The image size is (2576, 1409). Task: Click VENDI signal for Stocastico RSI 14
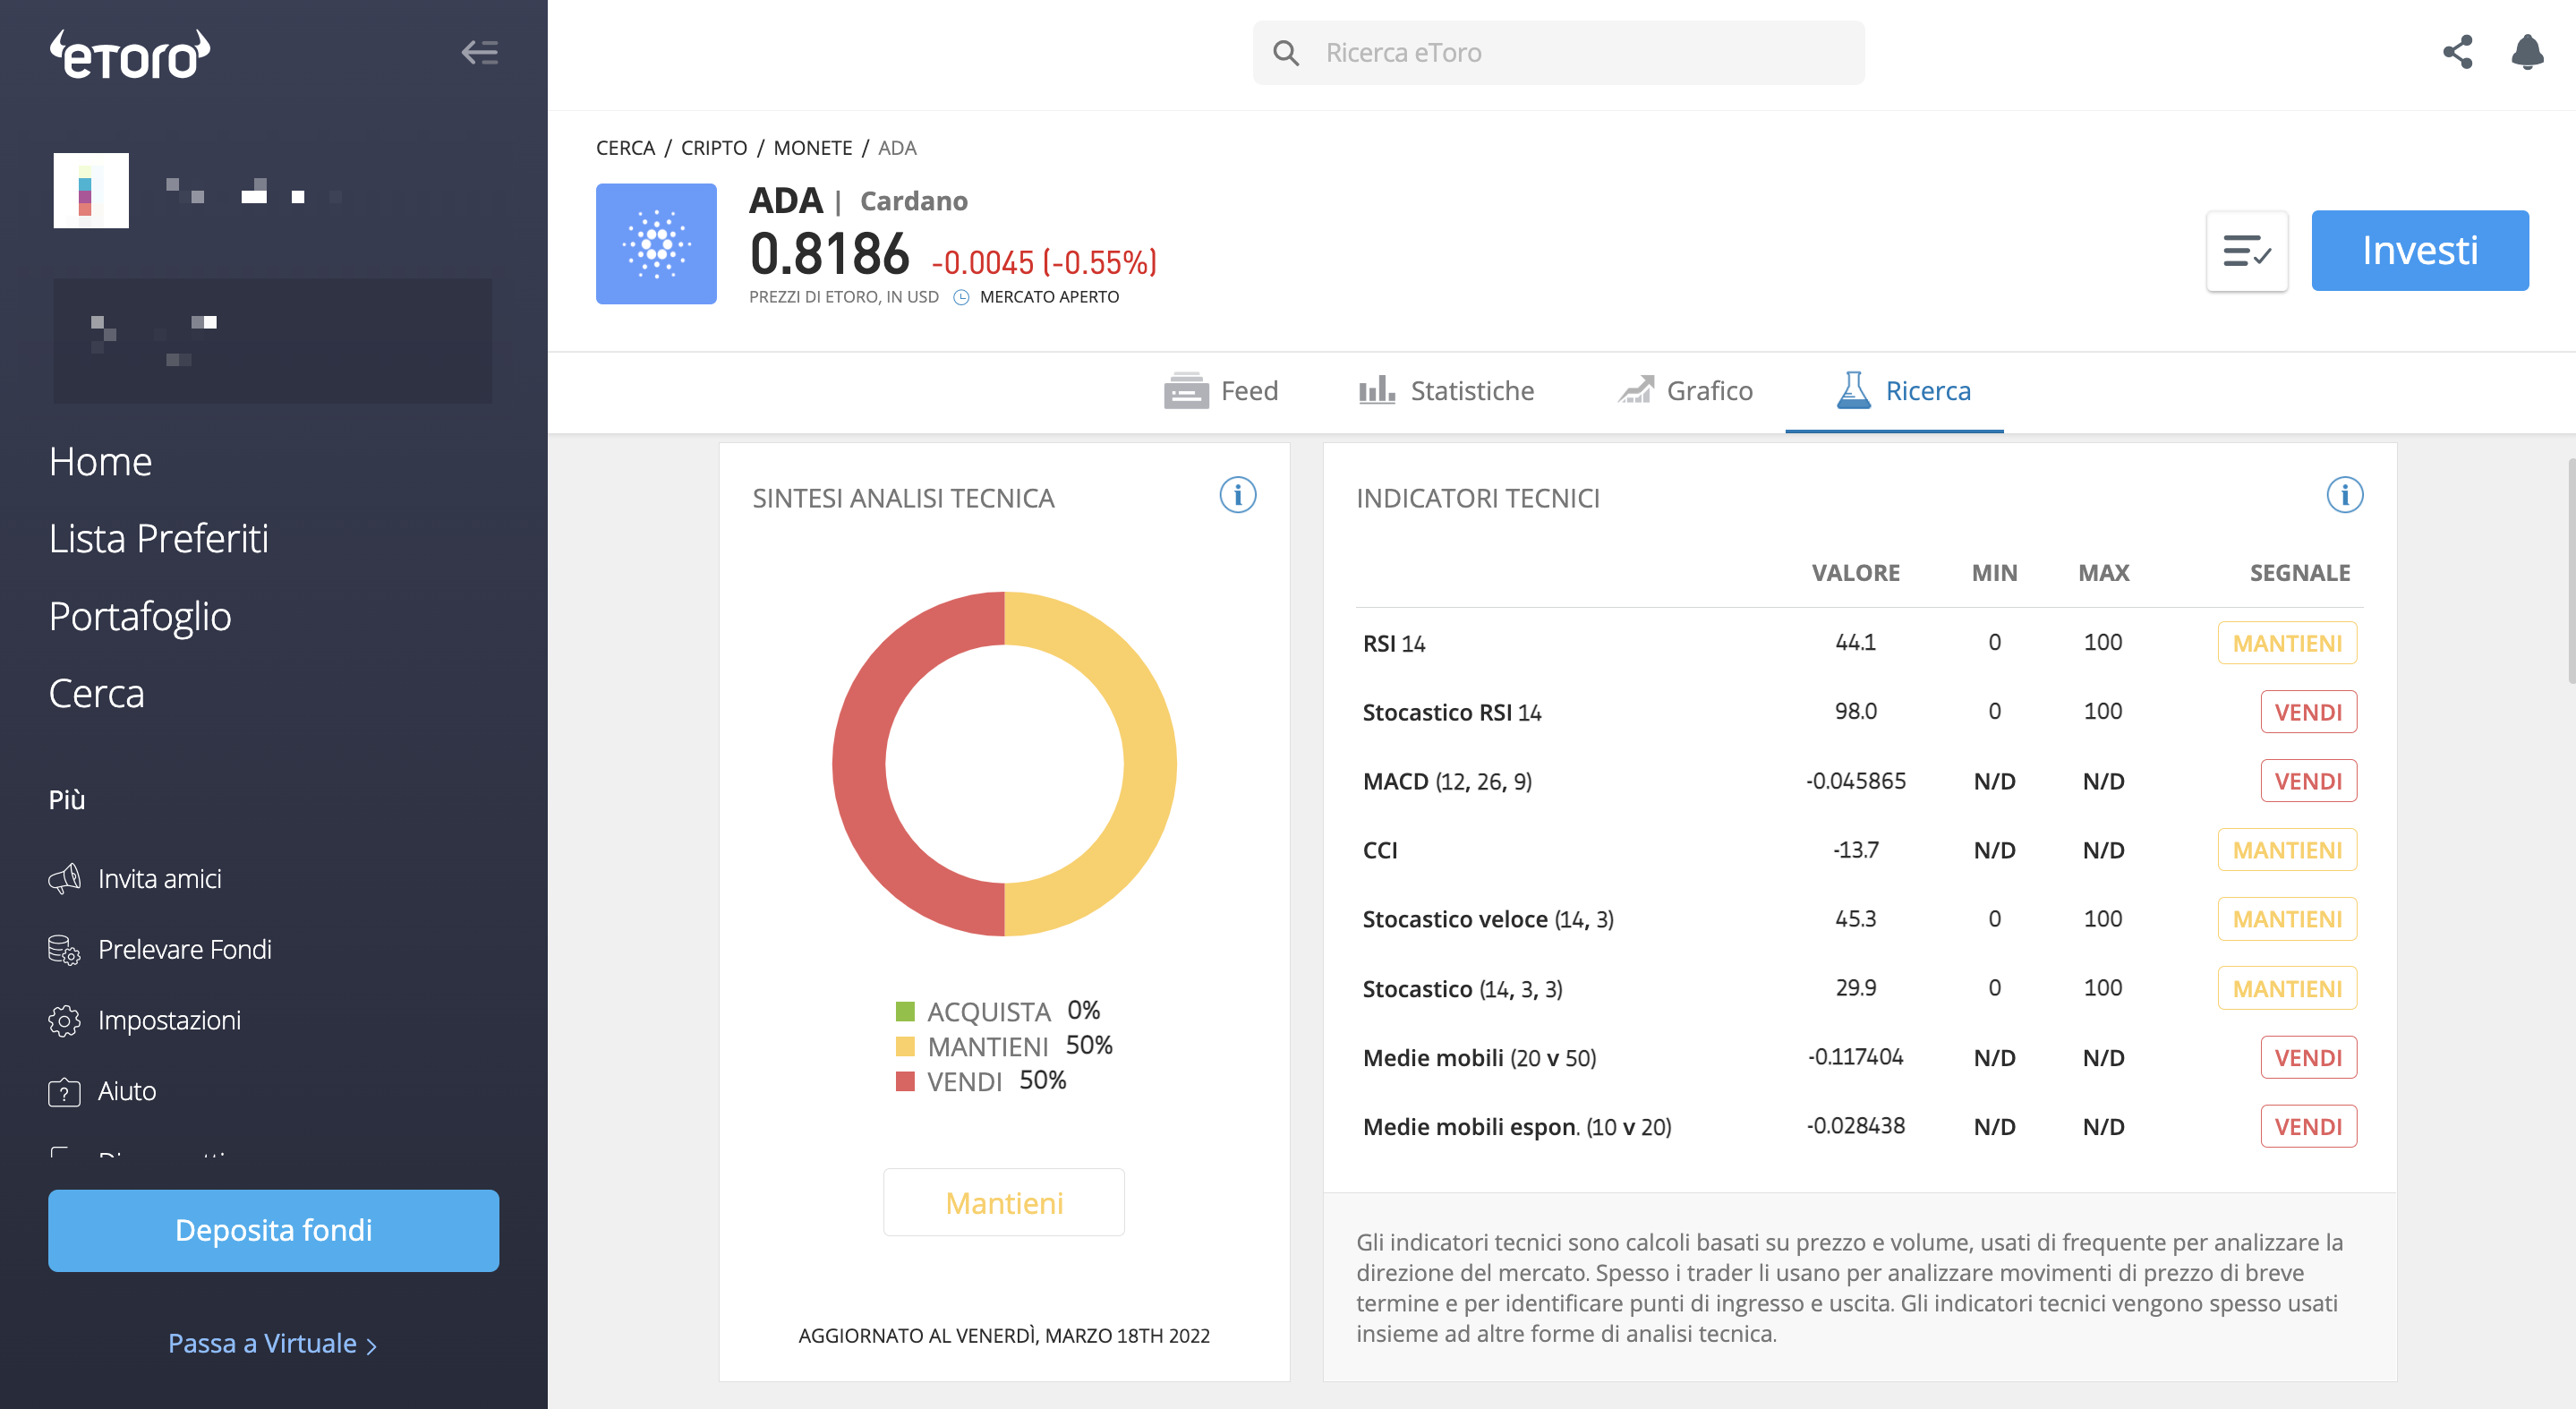pyautogui.click(x=2309, y=713)
